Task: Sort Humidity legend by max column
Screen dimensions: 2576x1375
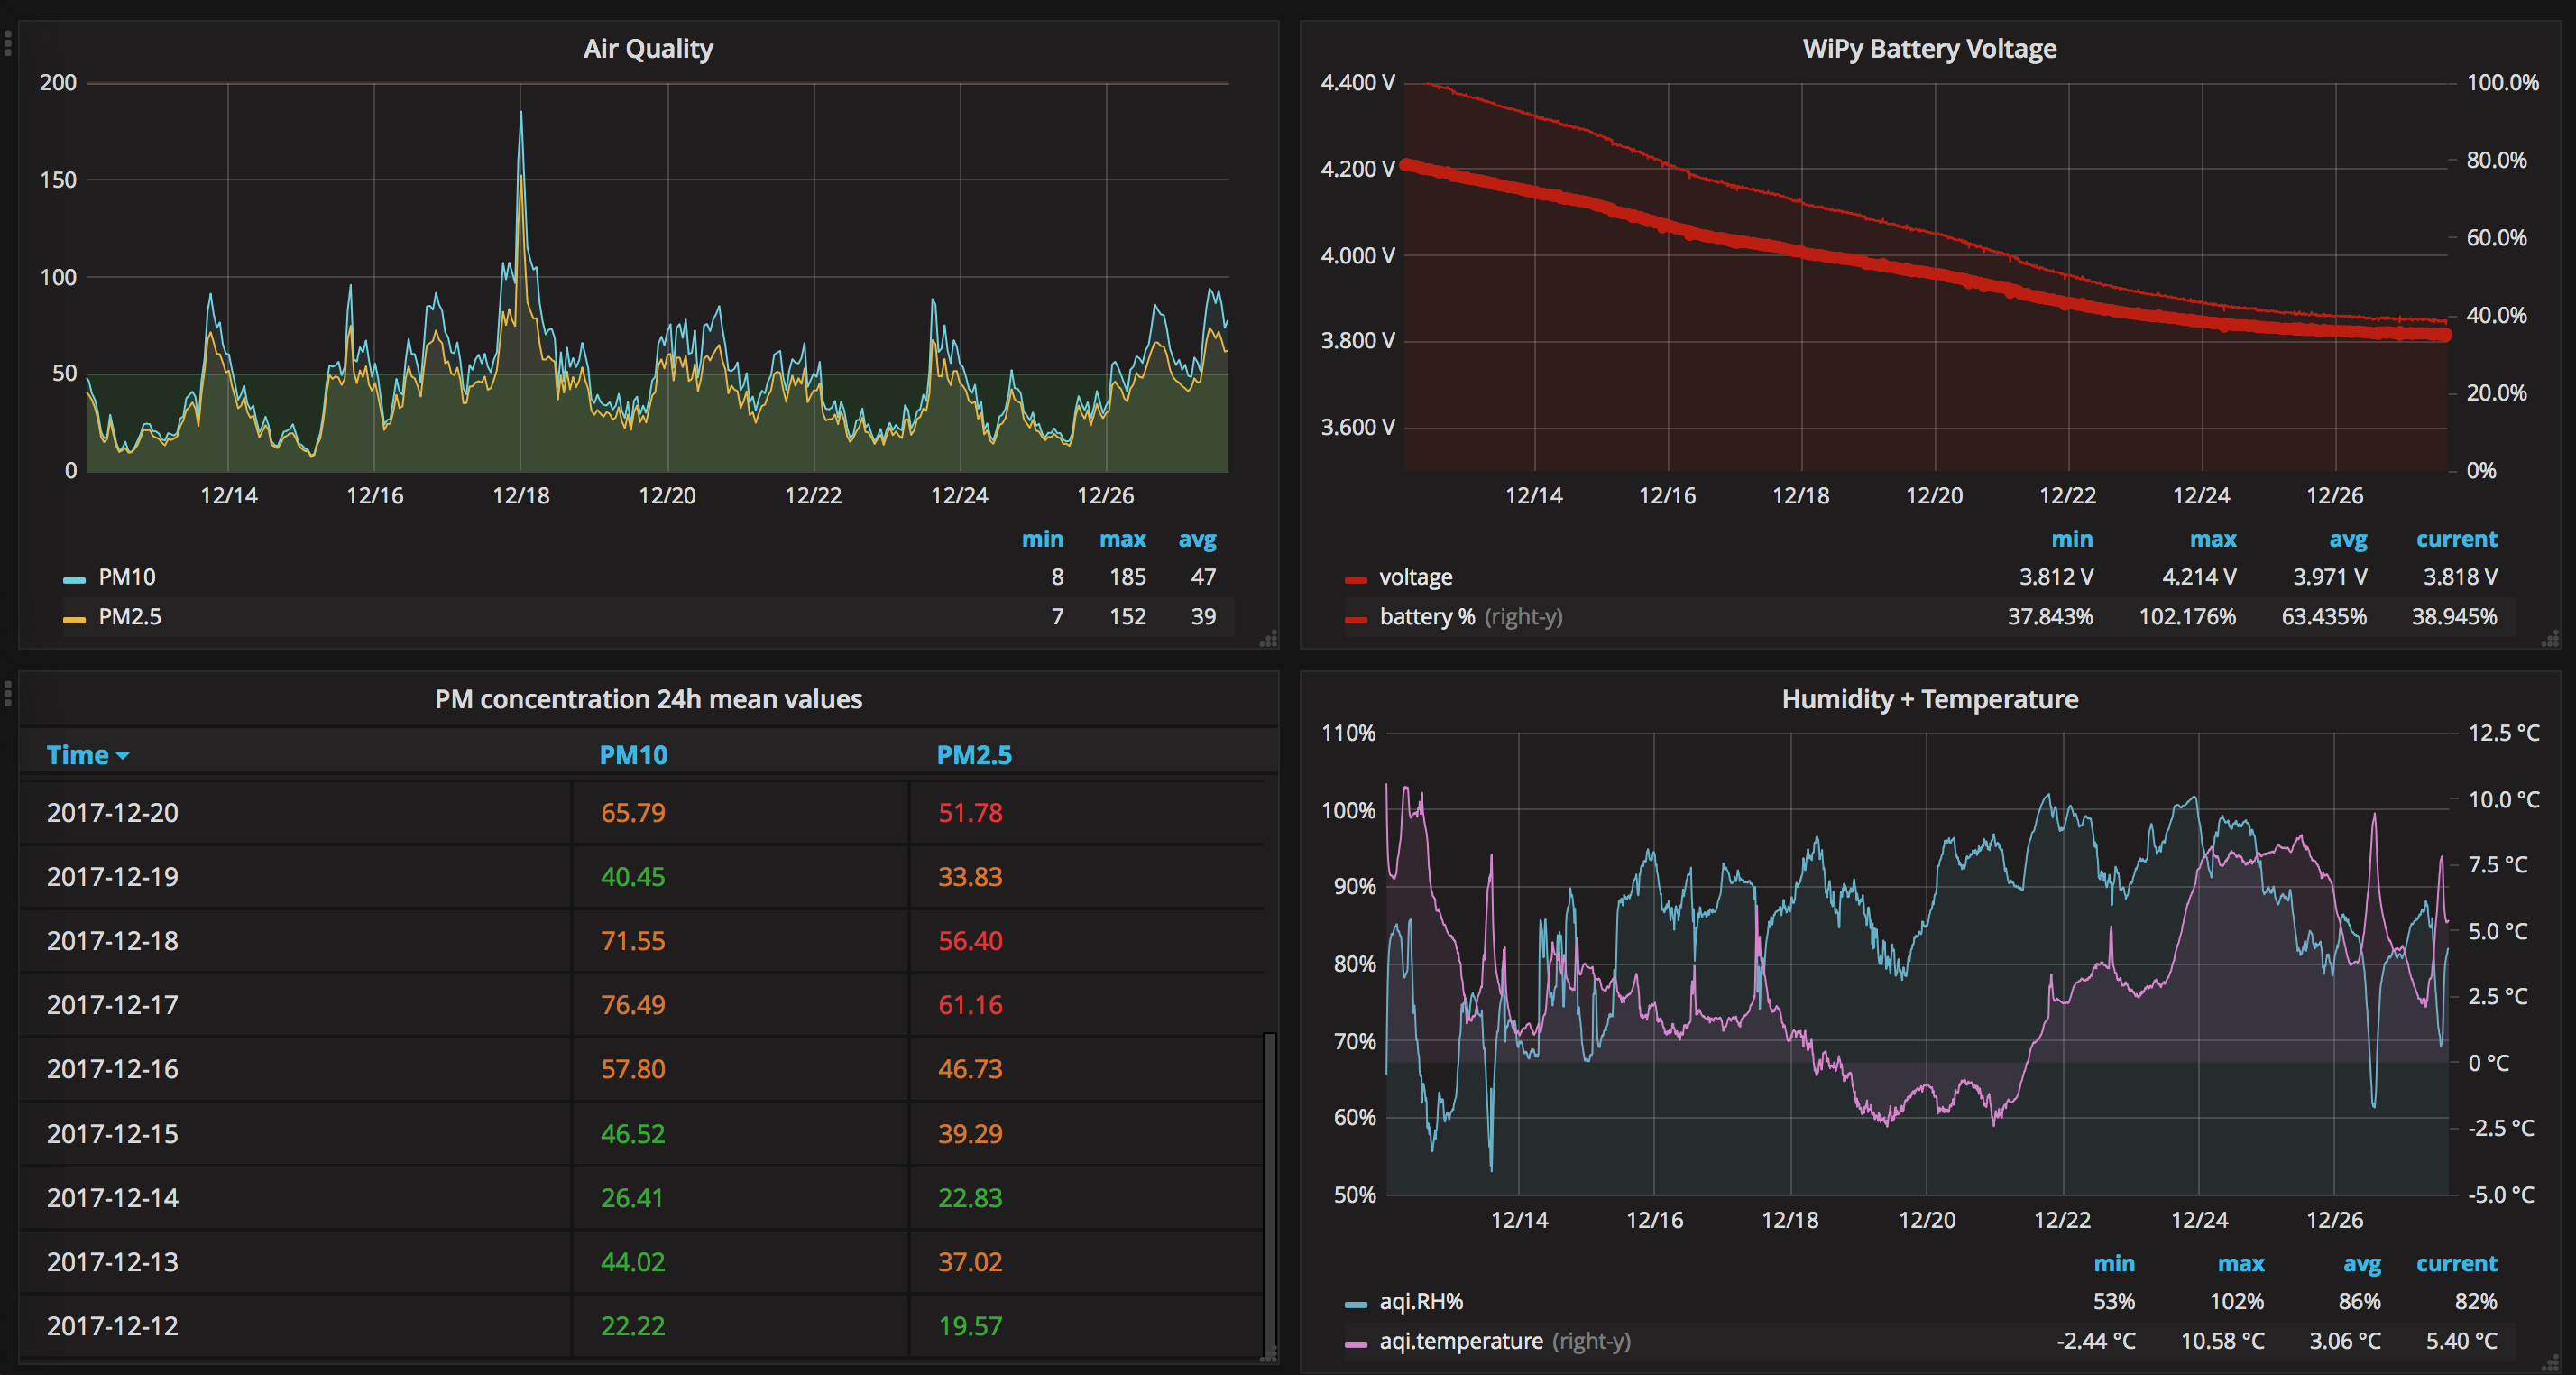Action: (2241, 1263)
